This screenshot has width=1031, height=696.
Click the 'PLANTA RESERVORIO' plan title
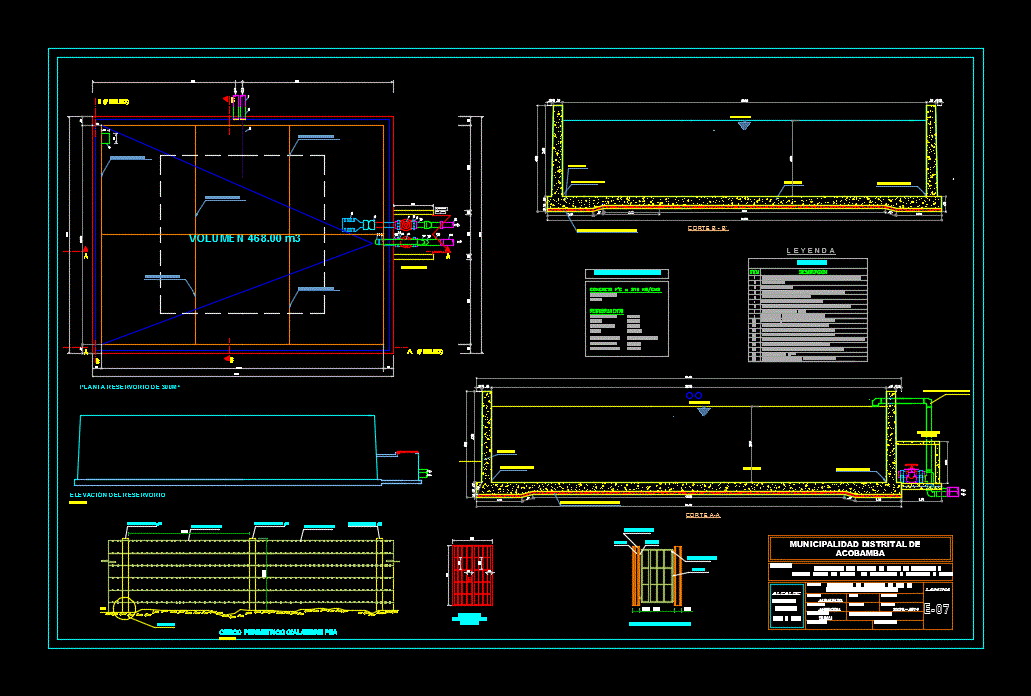point(130,387)
